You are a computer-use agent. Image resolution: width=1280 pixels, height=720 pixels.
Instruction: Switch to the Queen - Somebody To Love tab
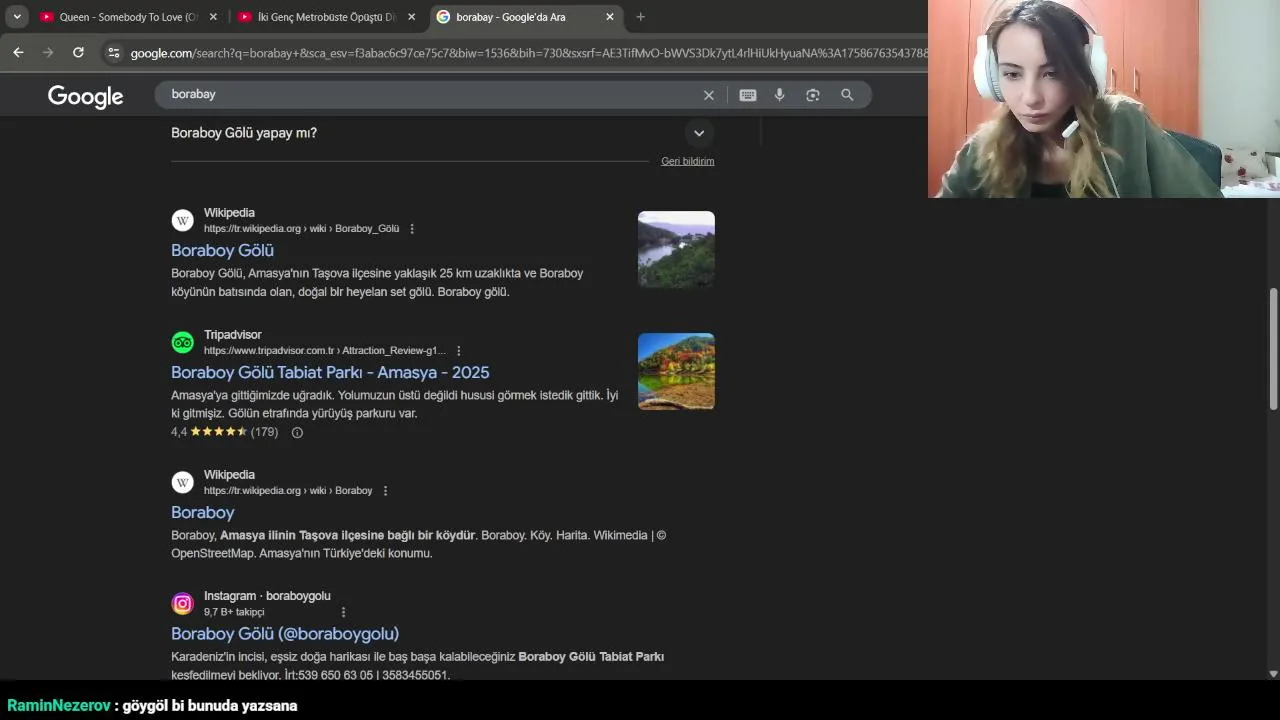[128, 17]
